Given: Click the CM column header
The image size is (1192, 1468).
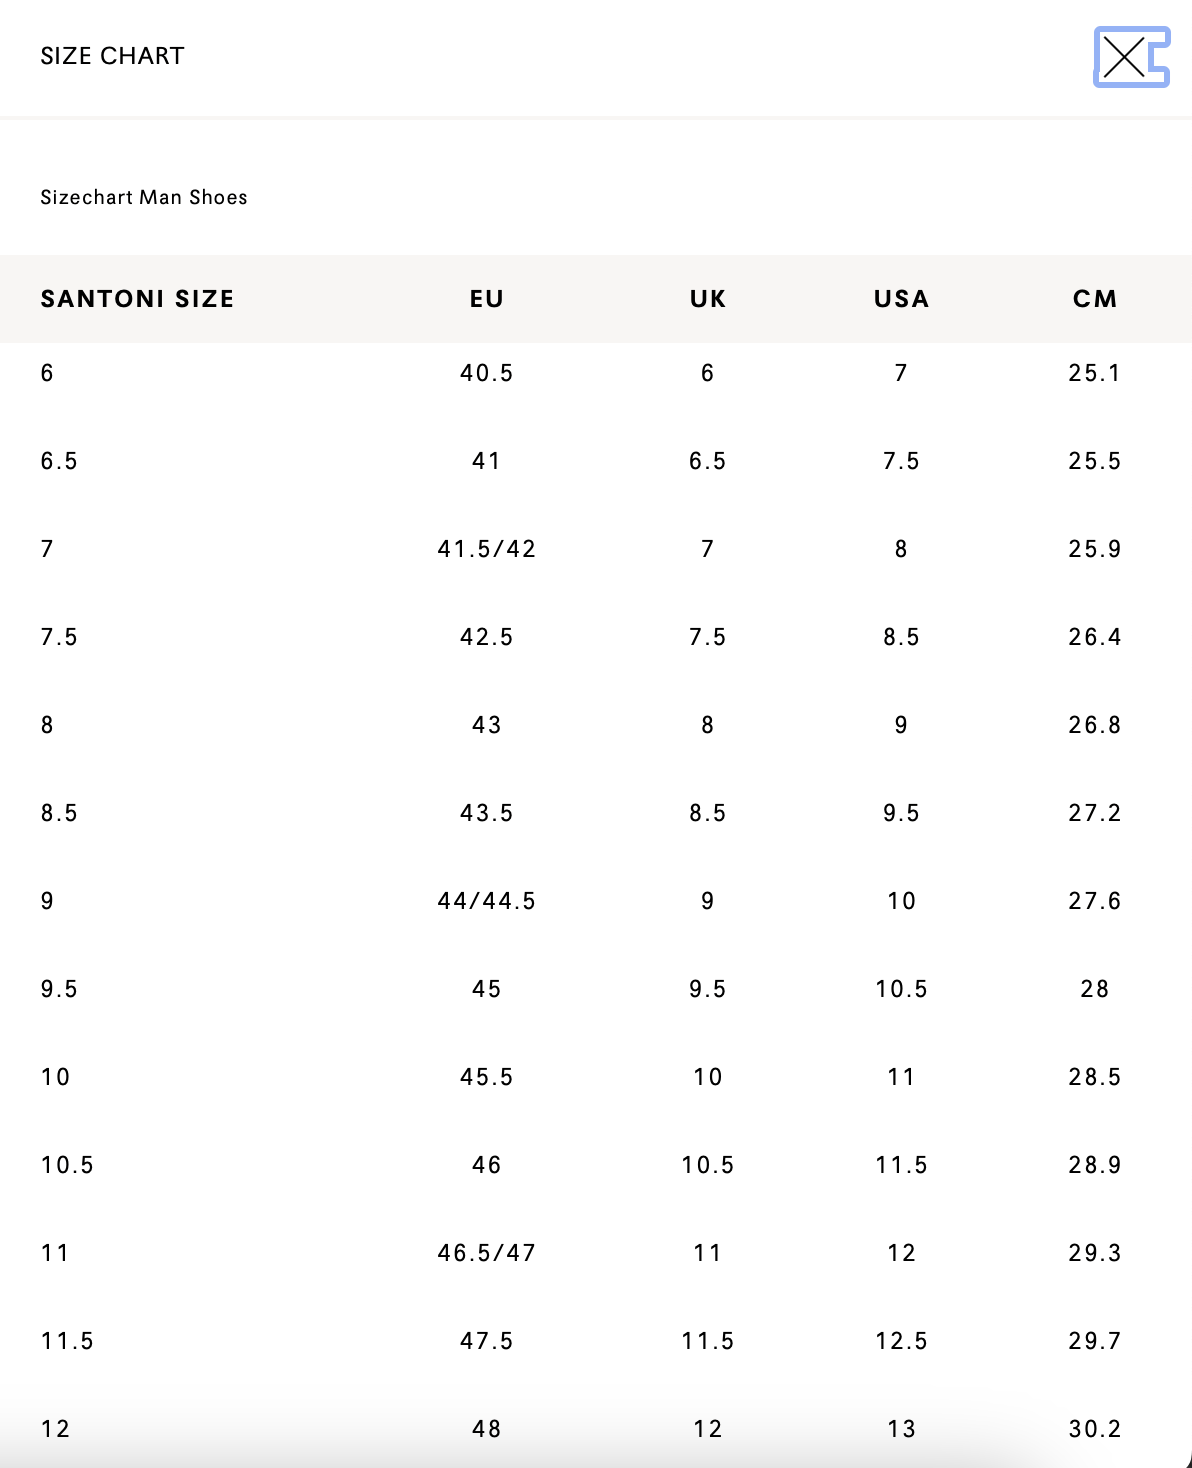Looking at the screenshot, I should coord(1095,299).
